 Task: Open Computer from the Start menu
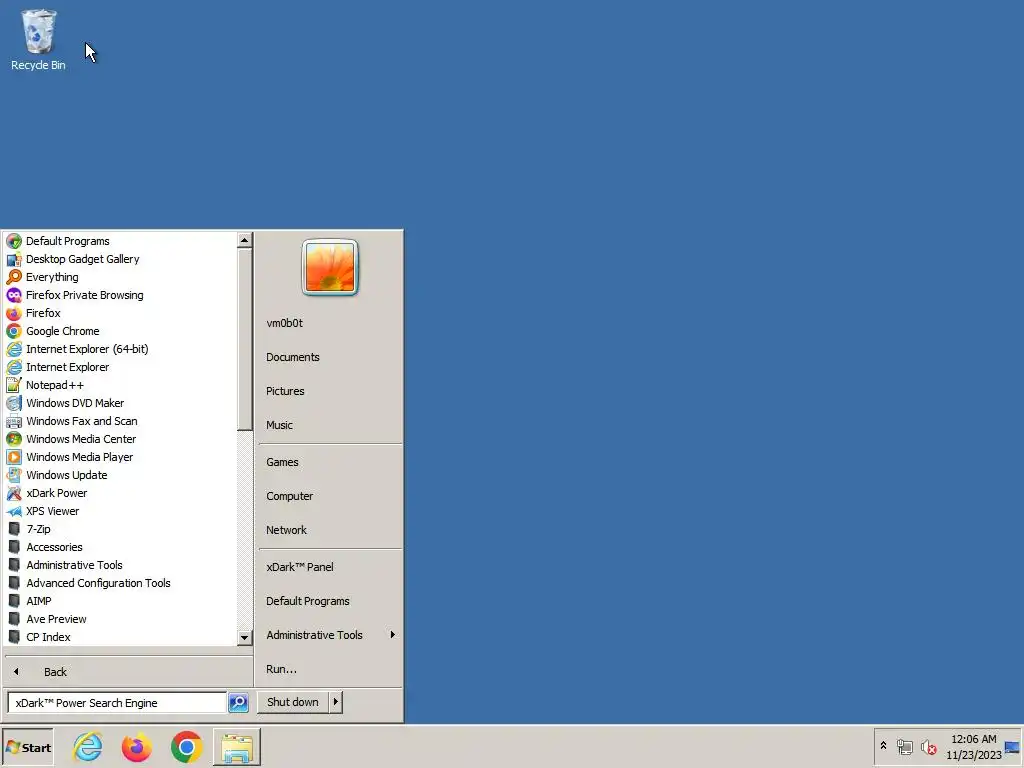pyautogui.click(x=289, y=496)
